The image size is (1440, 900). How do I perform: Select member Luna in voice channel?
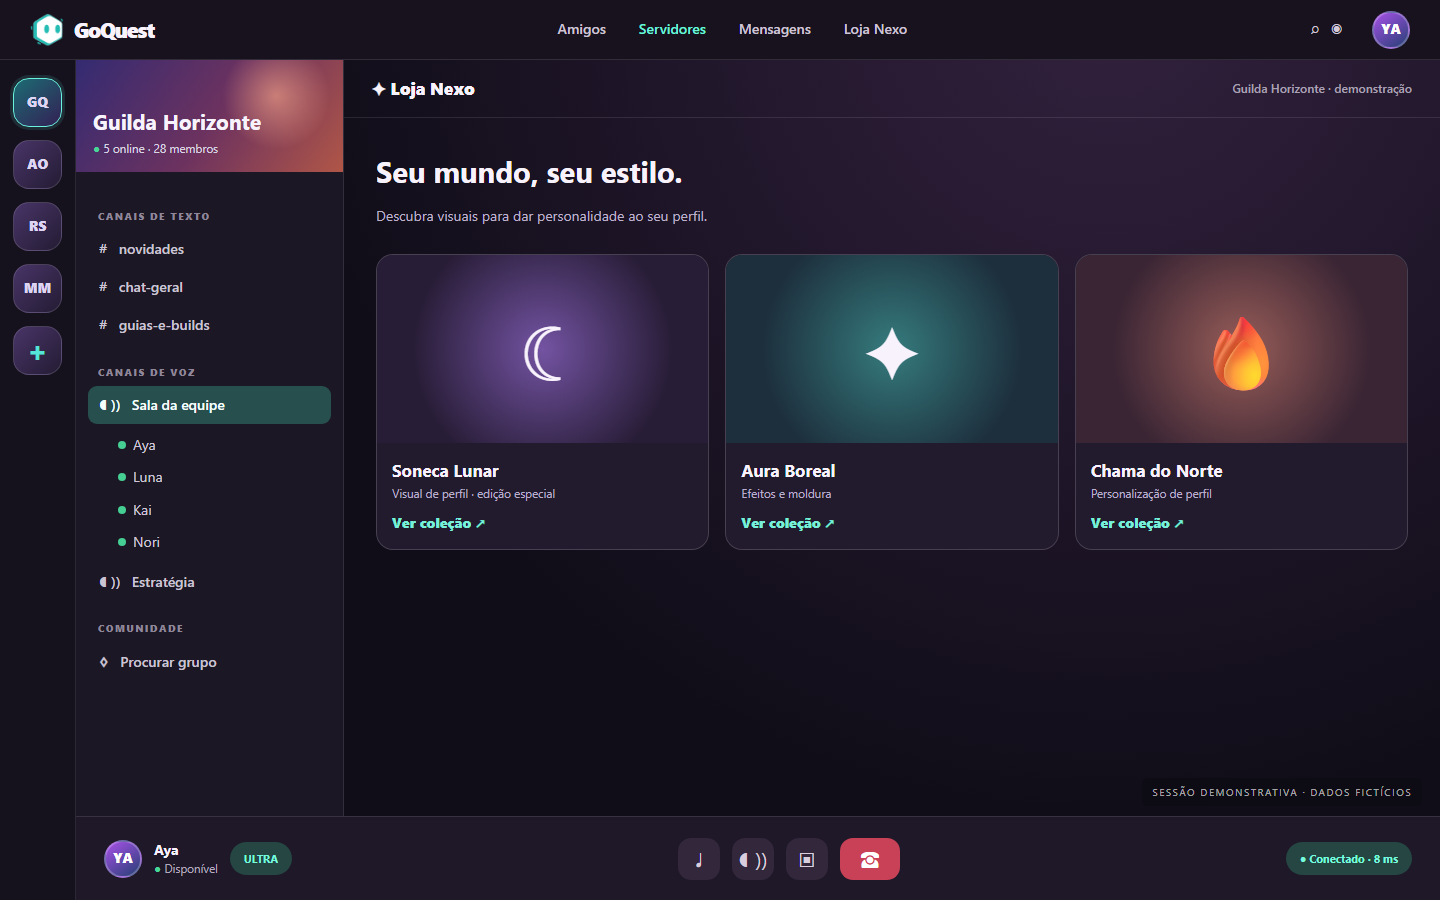coord(140,477)
